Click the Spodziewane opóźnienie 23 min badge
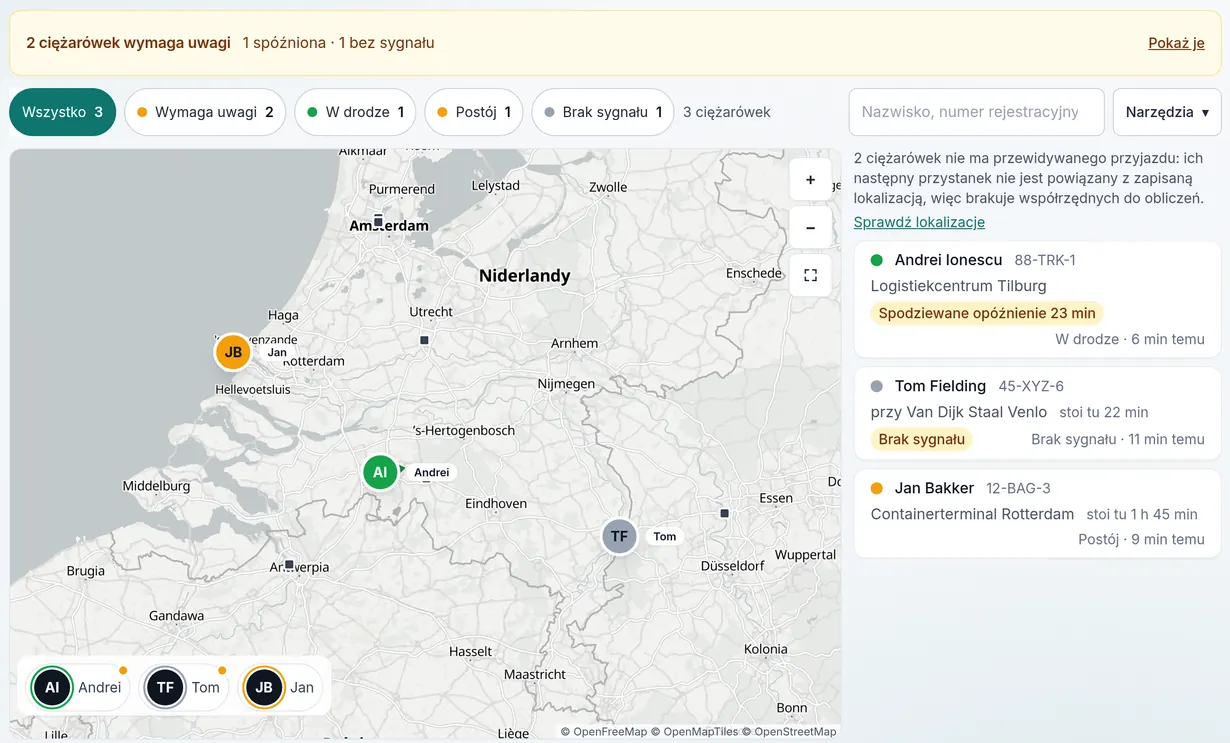The height and width of the screenshot is (743, 1230). click(x=987, y=313)
